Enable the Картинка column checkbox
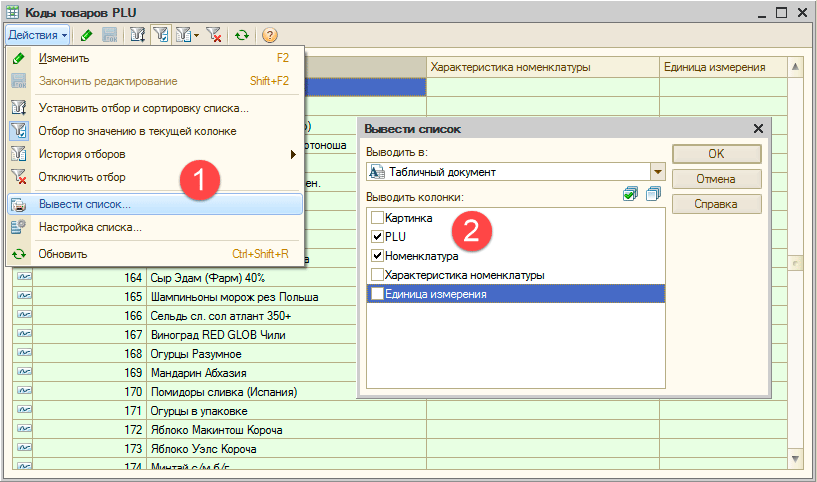Screen dimensions: 817x482 (377, 218)
